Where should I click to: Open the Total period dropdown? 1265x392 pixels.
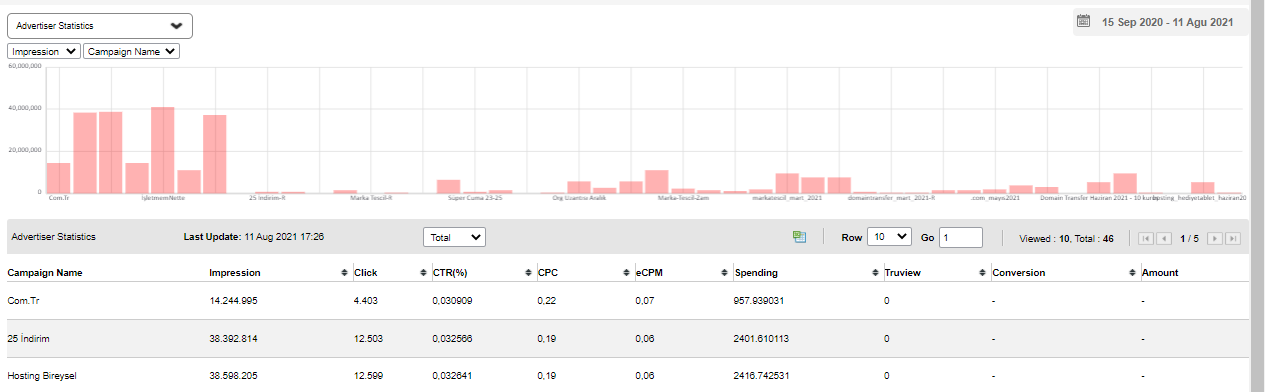click(x=454, y=237)
